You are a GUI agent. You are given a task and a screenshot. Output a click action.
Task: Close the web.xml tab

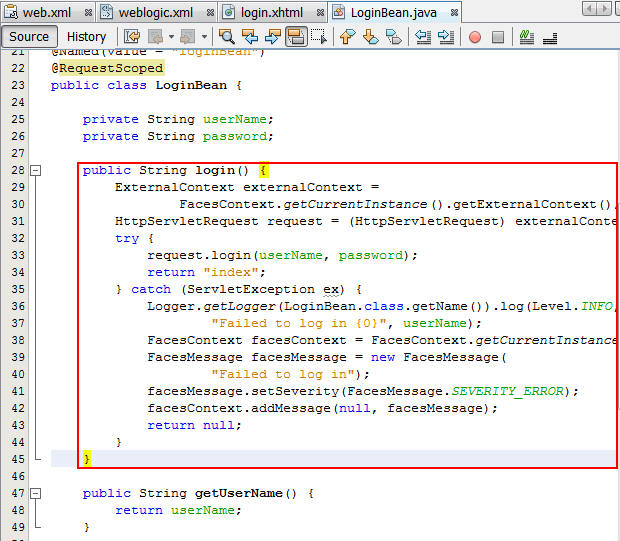click(x=88, y=13)
